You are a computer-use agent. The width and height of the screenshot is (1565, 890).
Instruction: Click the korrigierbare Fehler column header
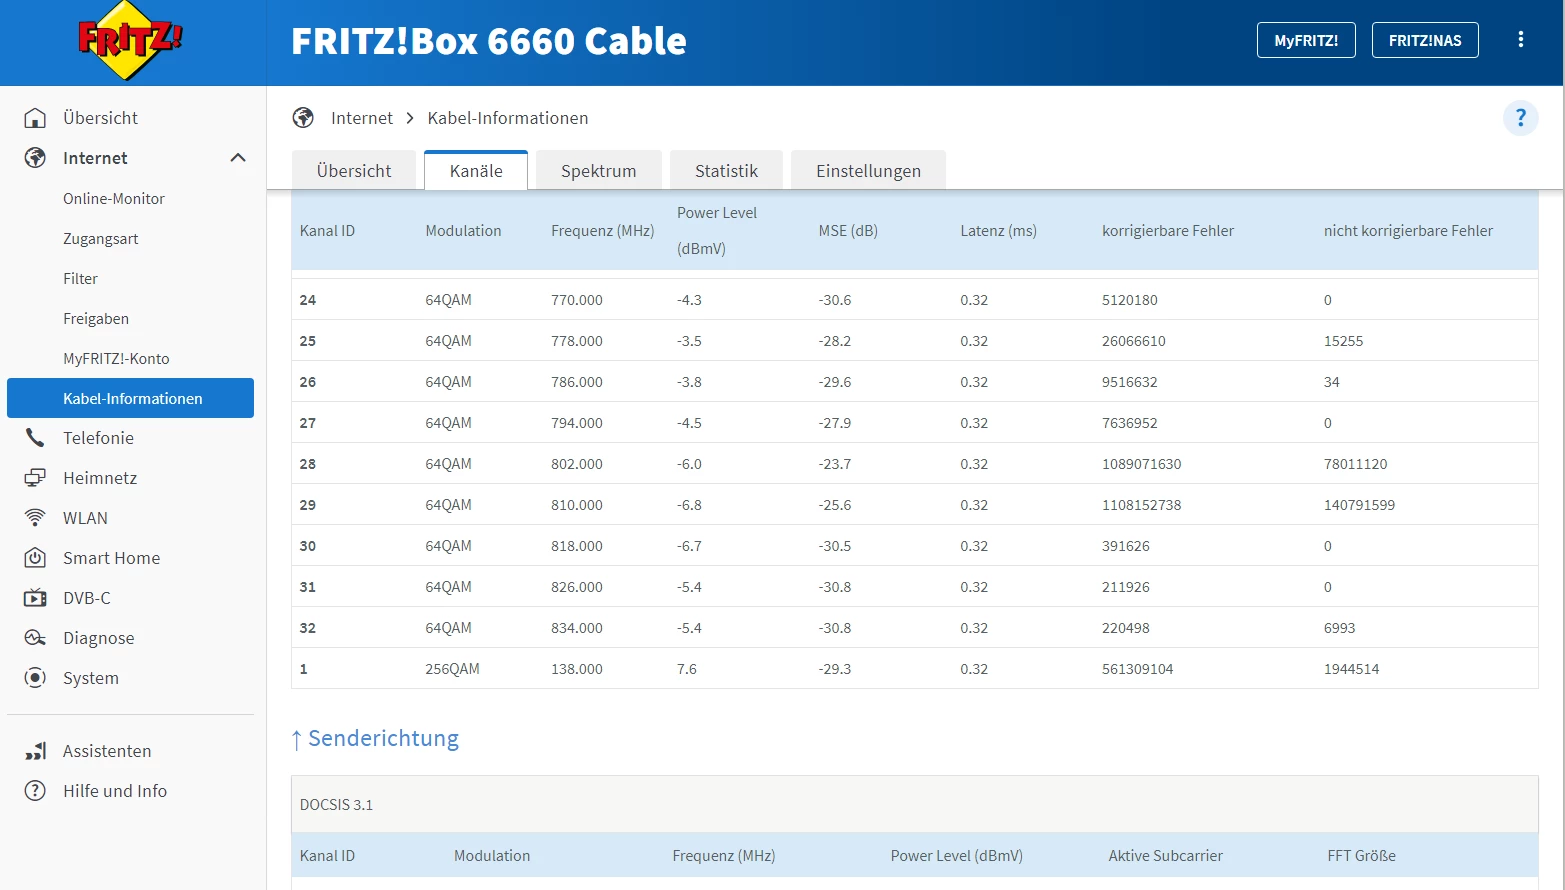pyautogui.click(x=1168, y=231)
